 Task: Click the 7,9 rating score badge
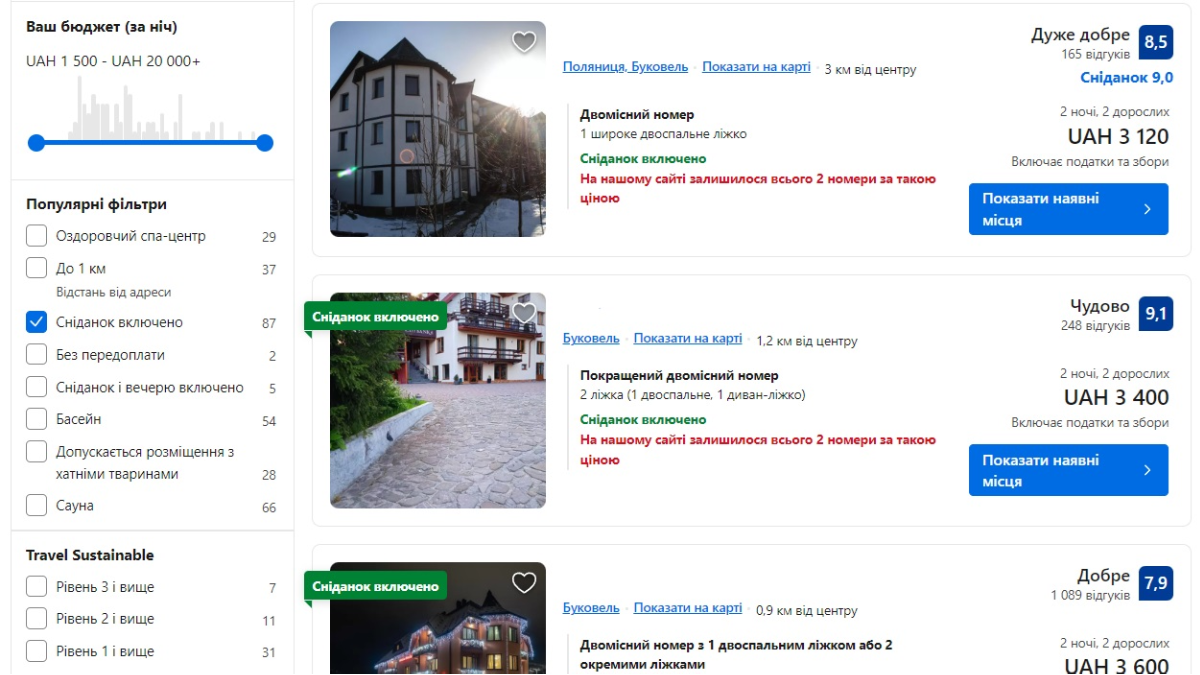click(x=1155, y=583)
